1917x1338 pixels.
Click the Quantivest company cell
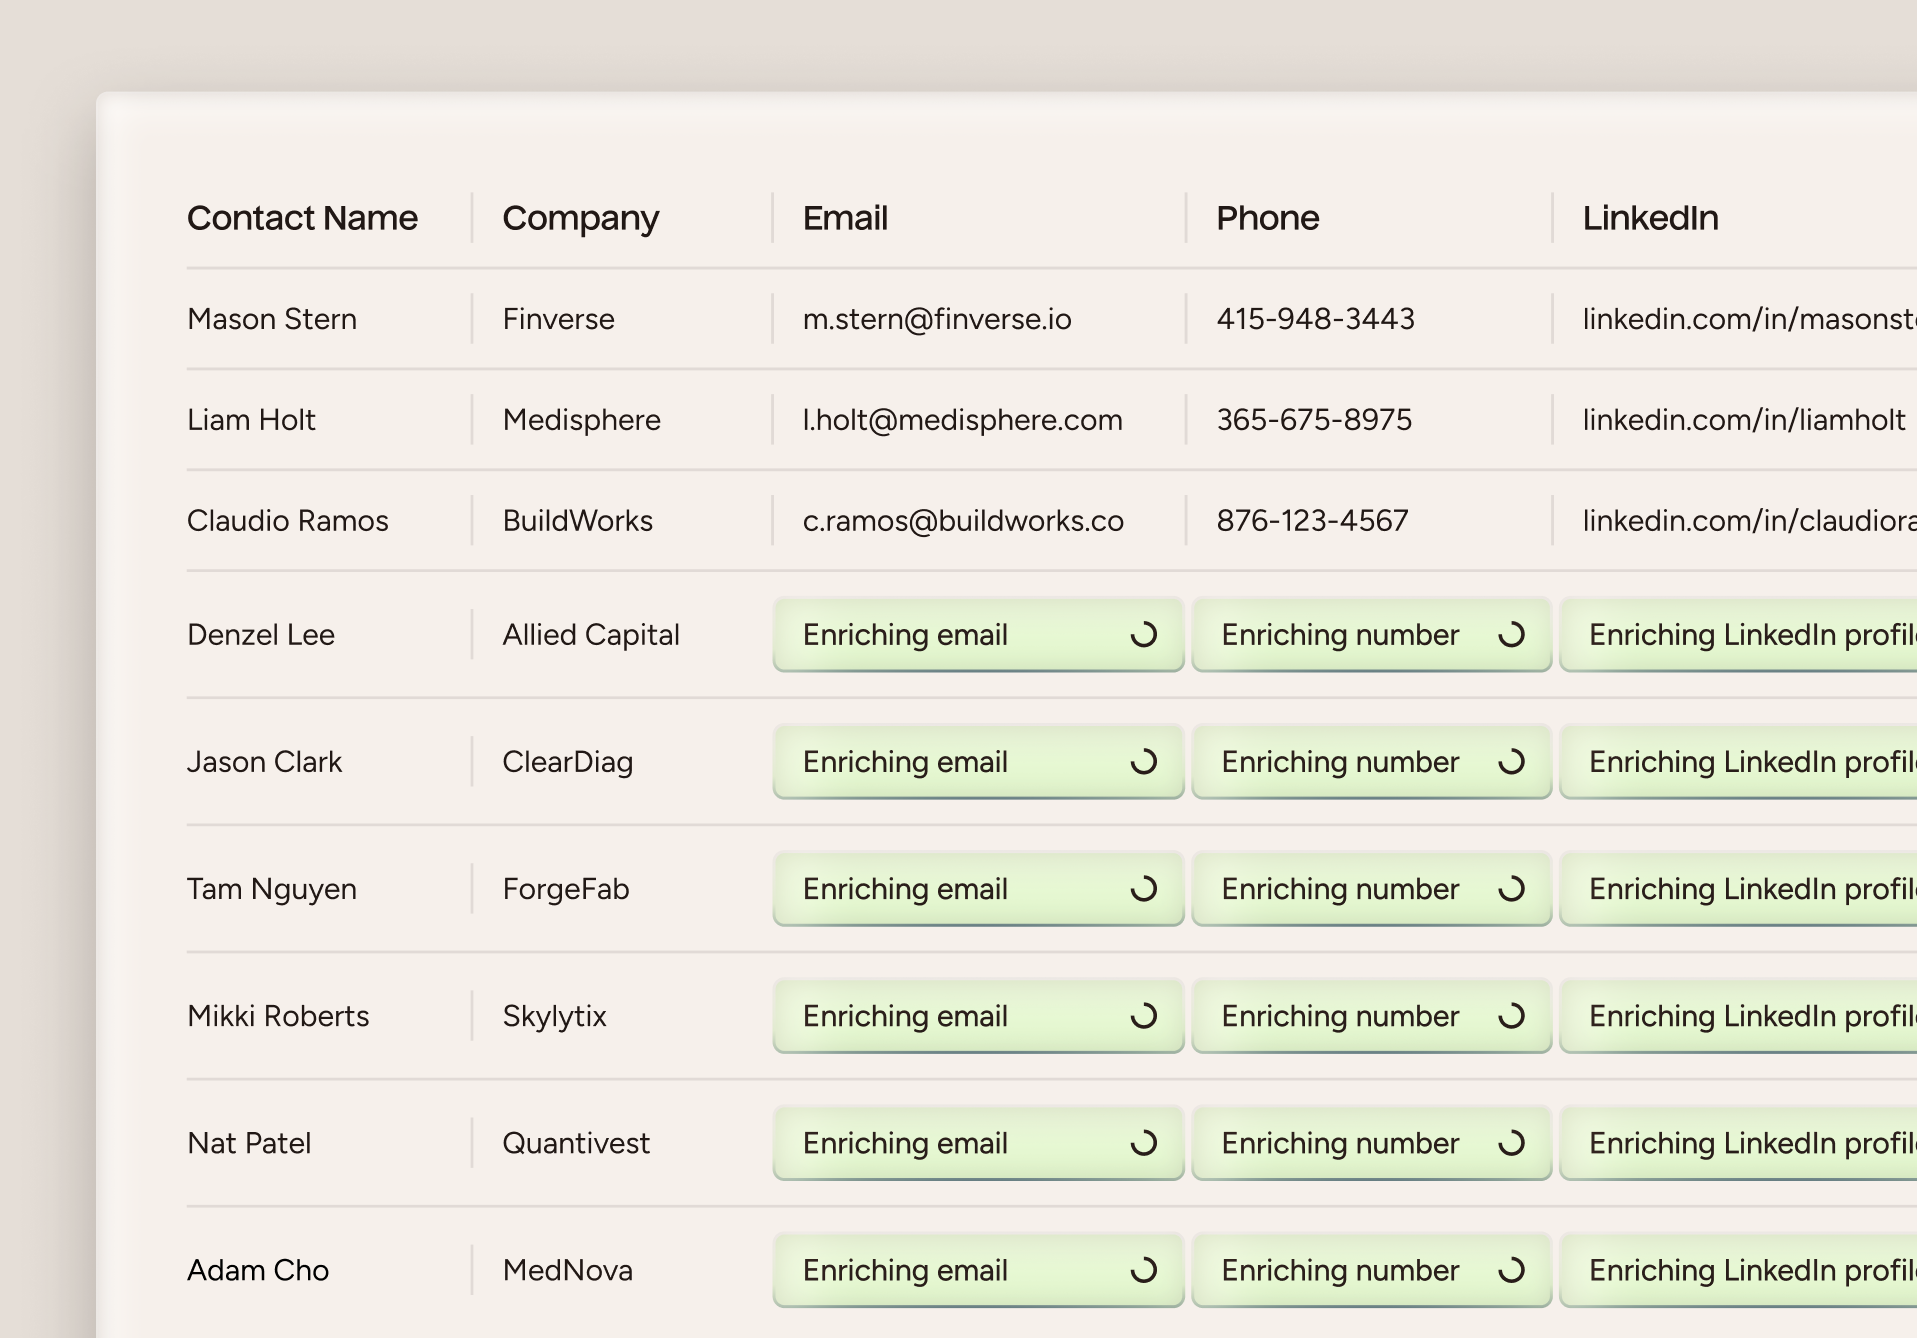(x=576, y=1143)
